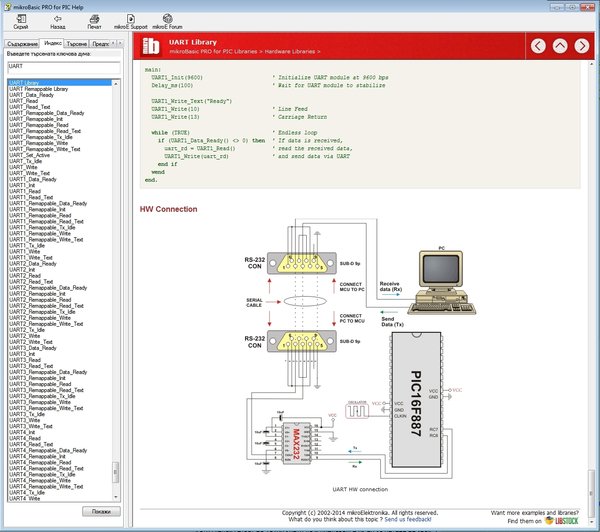Image resolution: width=600 pixels, height=532 pixels.
Task: Select UART_Remappable_Init in index list
Action: tap(36, 119)
